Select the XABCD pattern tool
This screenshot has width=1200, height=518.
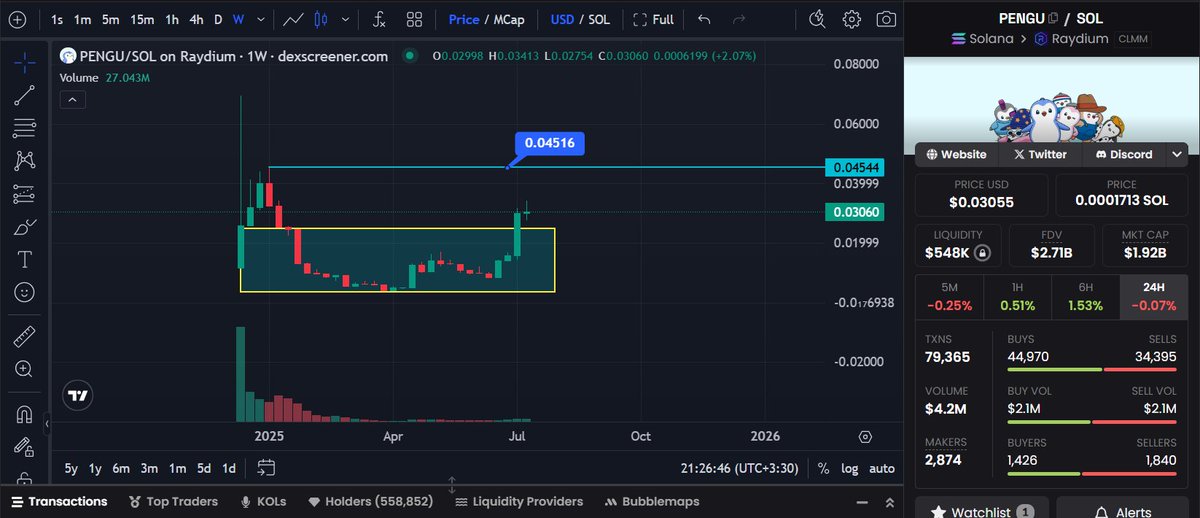tap(25, 160)
